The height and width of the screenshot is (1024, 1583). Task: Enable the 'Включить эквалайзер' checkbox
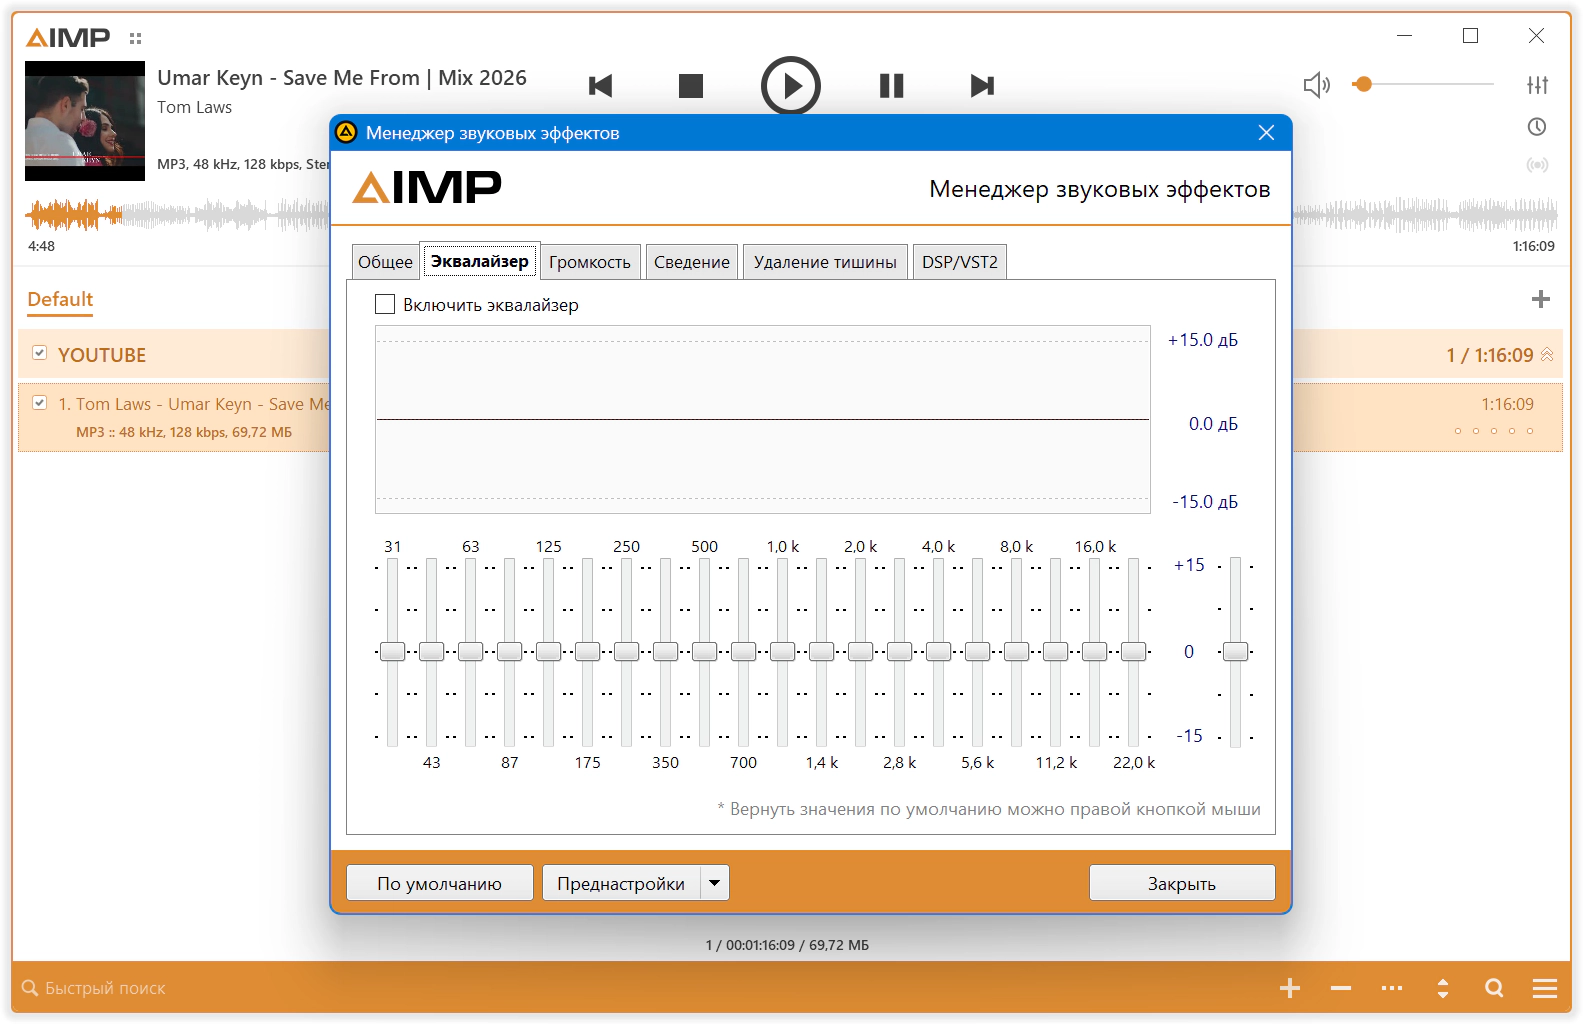385,304
